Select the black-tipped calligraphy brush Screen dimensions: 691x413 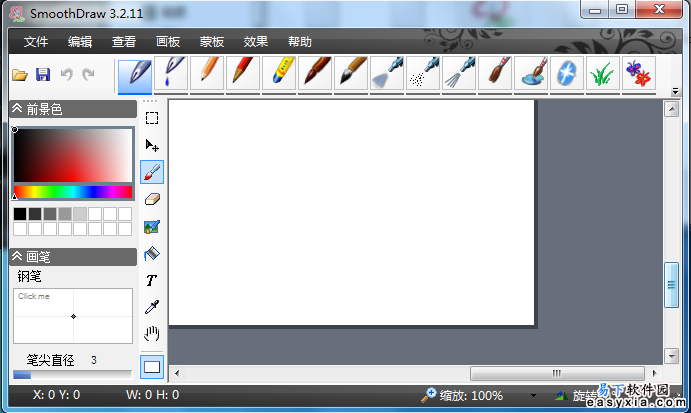tap(351, 74)
